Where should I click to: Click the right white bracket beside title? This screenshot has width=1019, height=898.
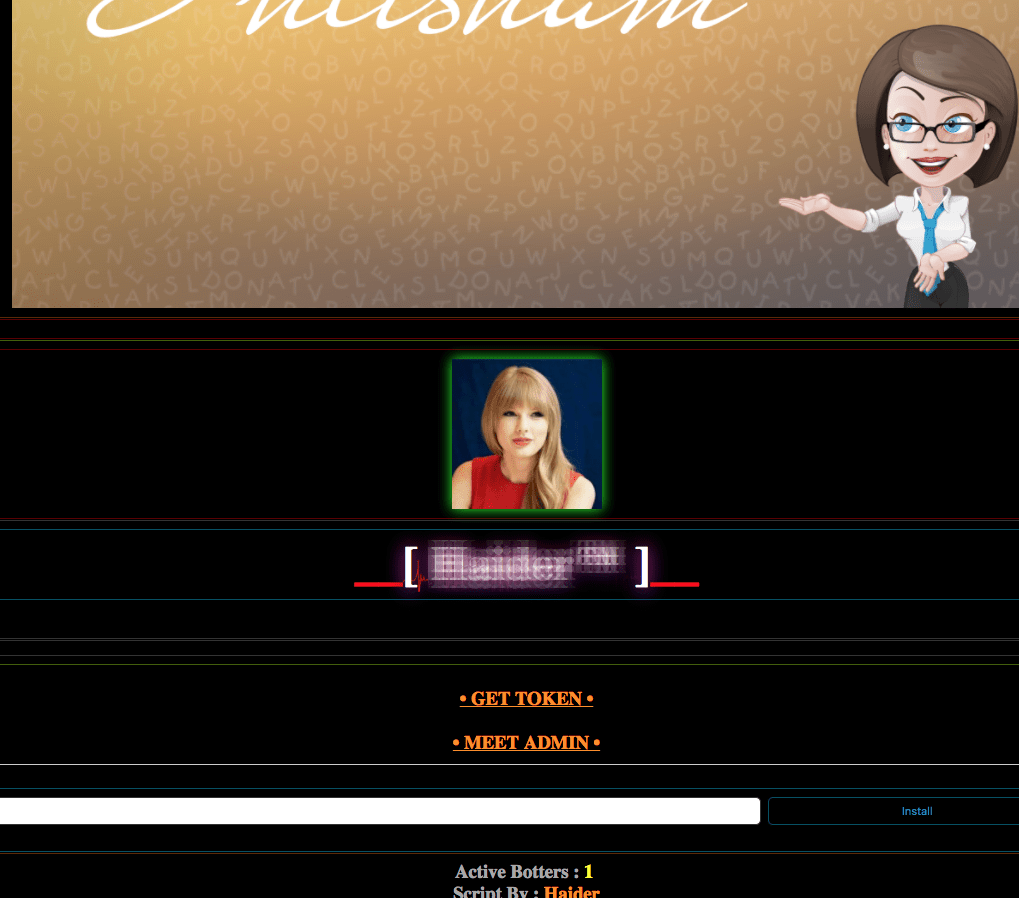[x=643, y=567]
